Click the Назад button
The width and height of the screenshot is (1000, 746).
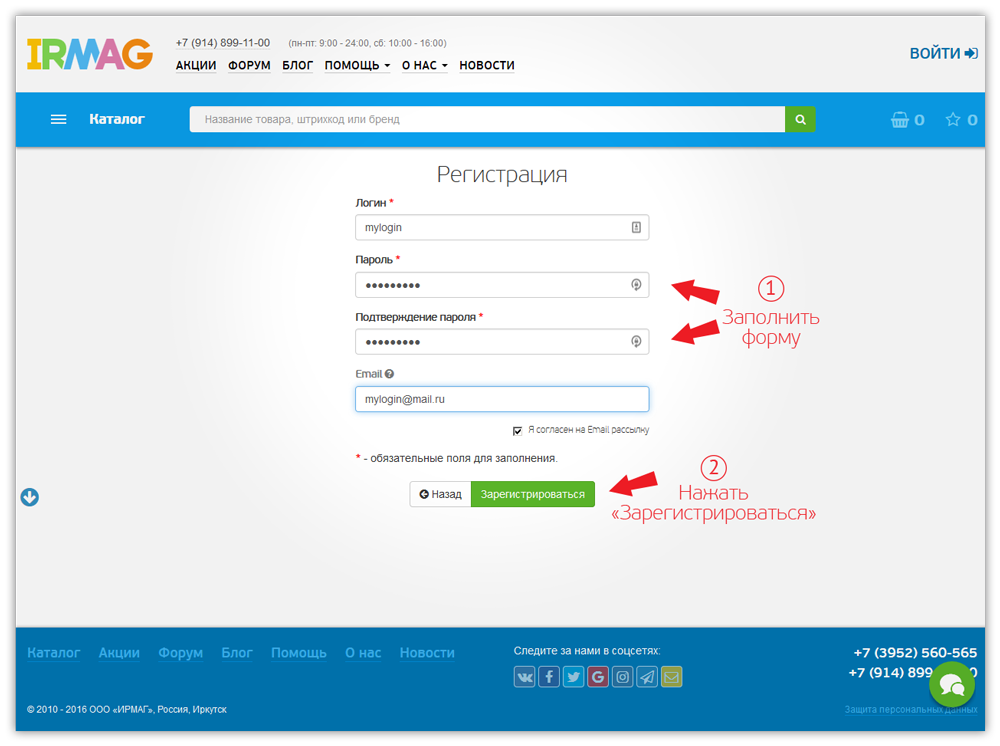point(440,494)
